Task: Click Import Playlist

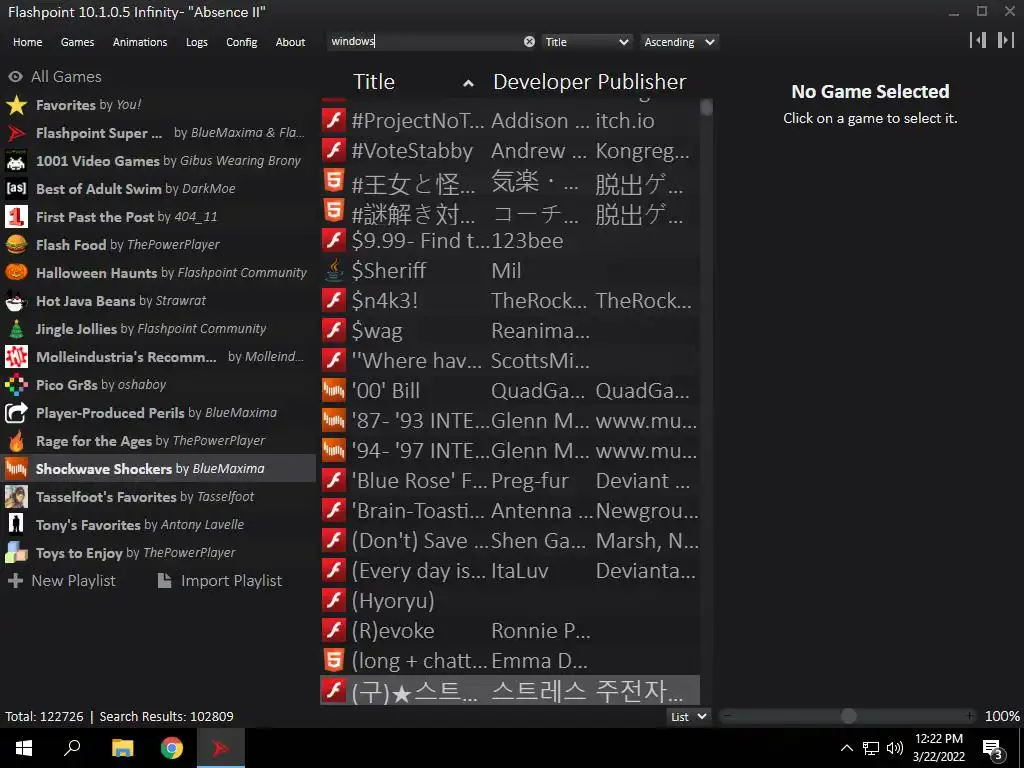Action: tap(220, 581)
